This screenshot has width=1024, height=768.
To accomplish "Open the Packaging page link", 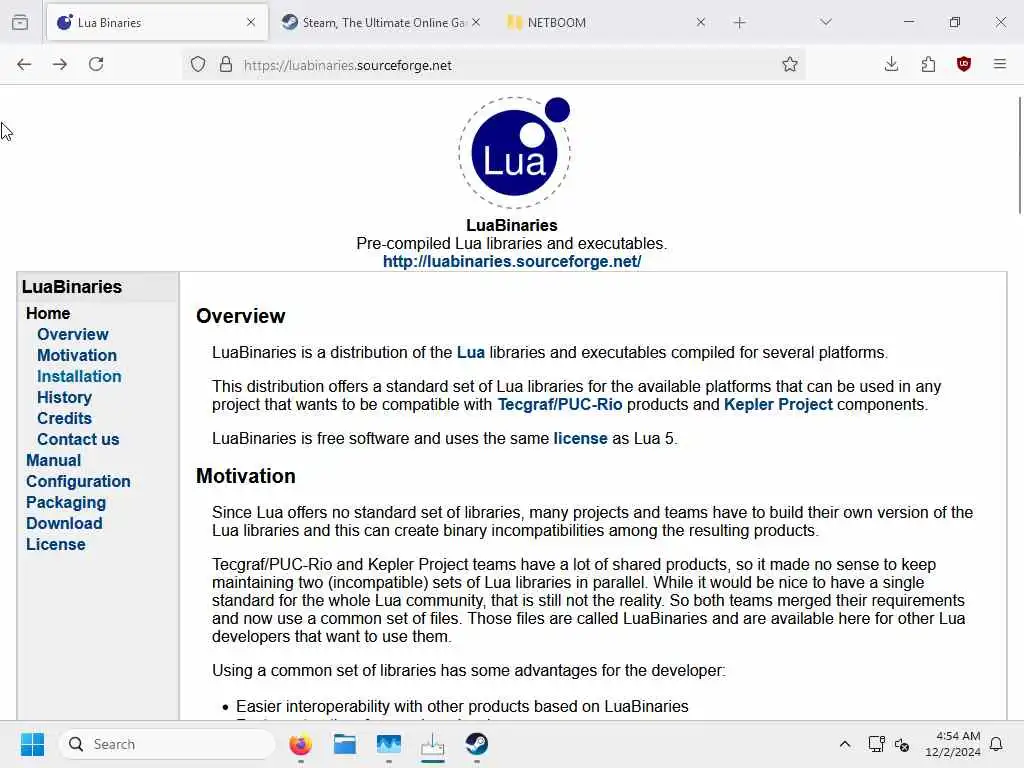I will click(66, 502).
